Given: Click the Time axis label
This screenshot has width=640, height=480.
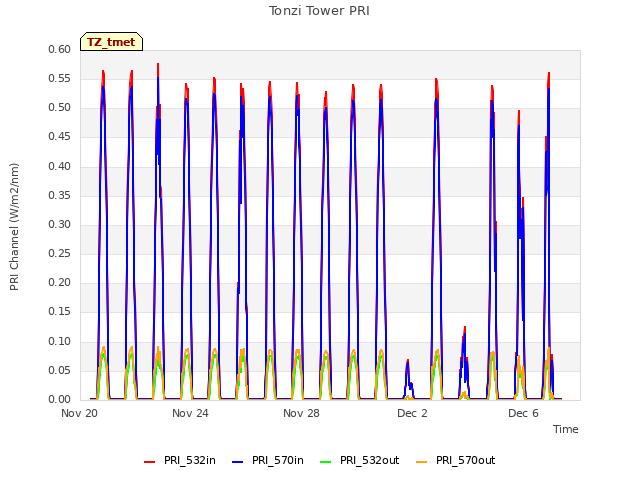Looking at the screenshot, I should (x=566, y=429).
